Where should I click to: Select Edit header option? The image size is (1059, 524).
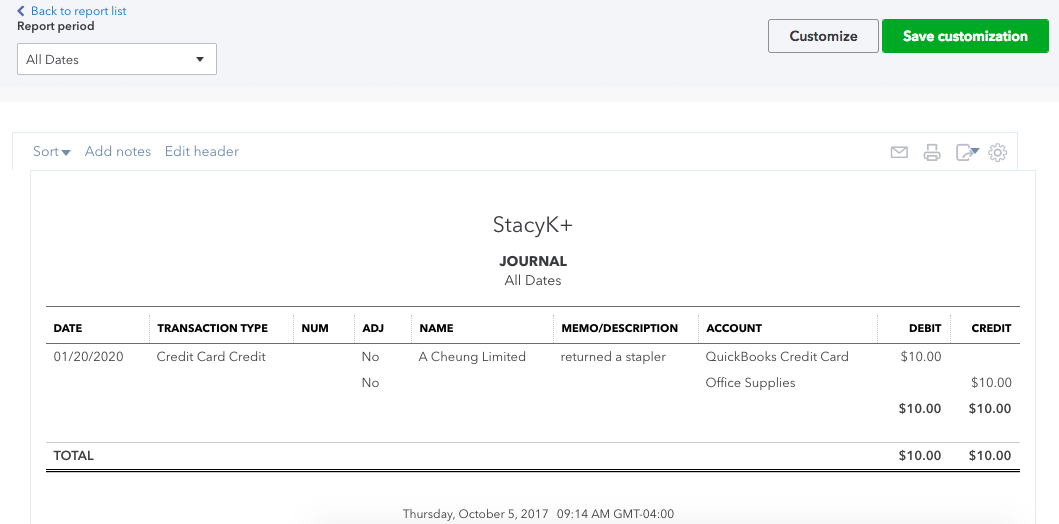click(x=202, y=152)
